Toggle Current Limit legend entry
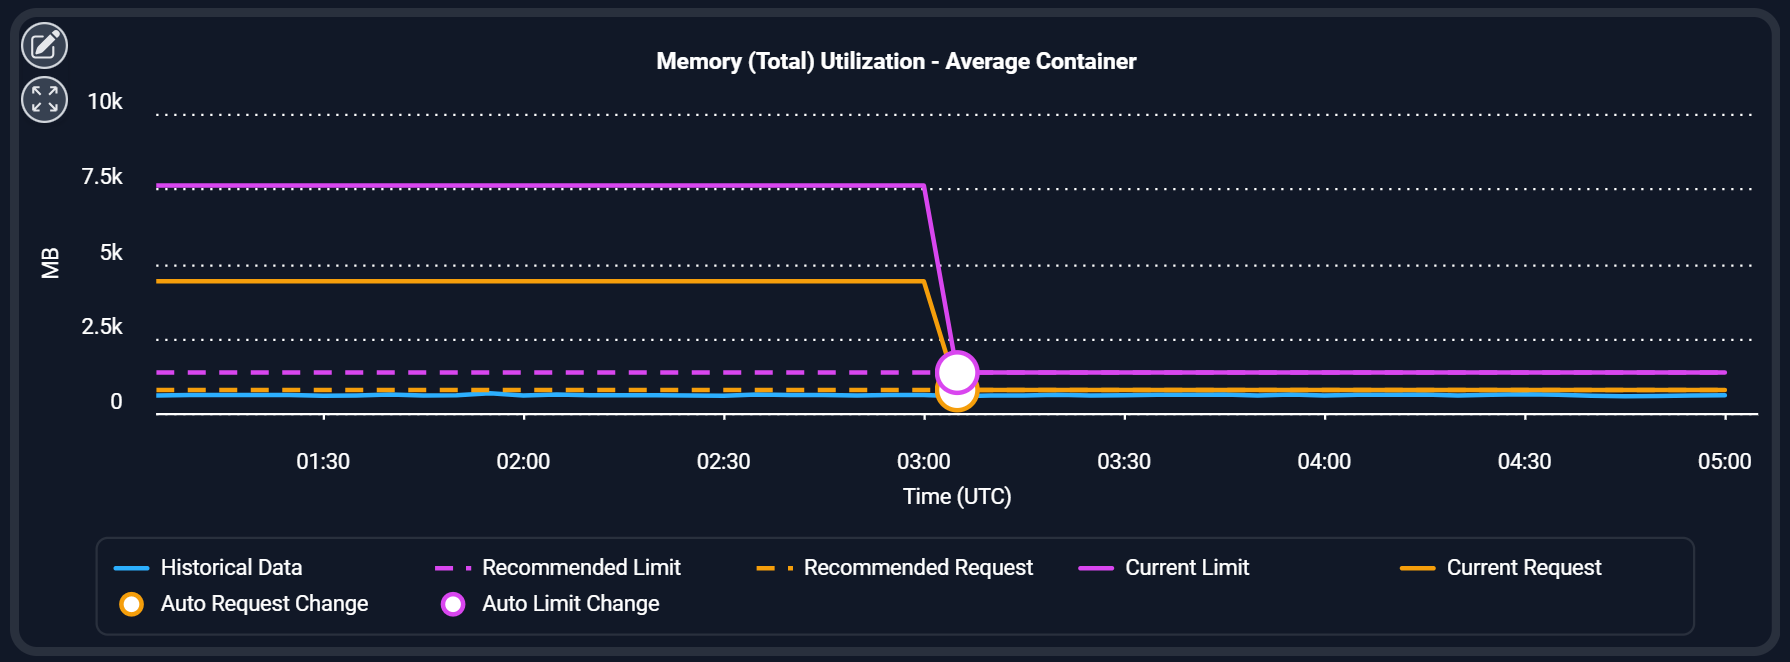 coord(1187,568)
